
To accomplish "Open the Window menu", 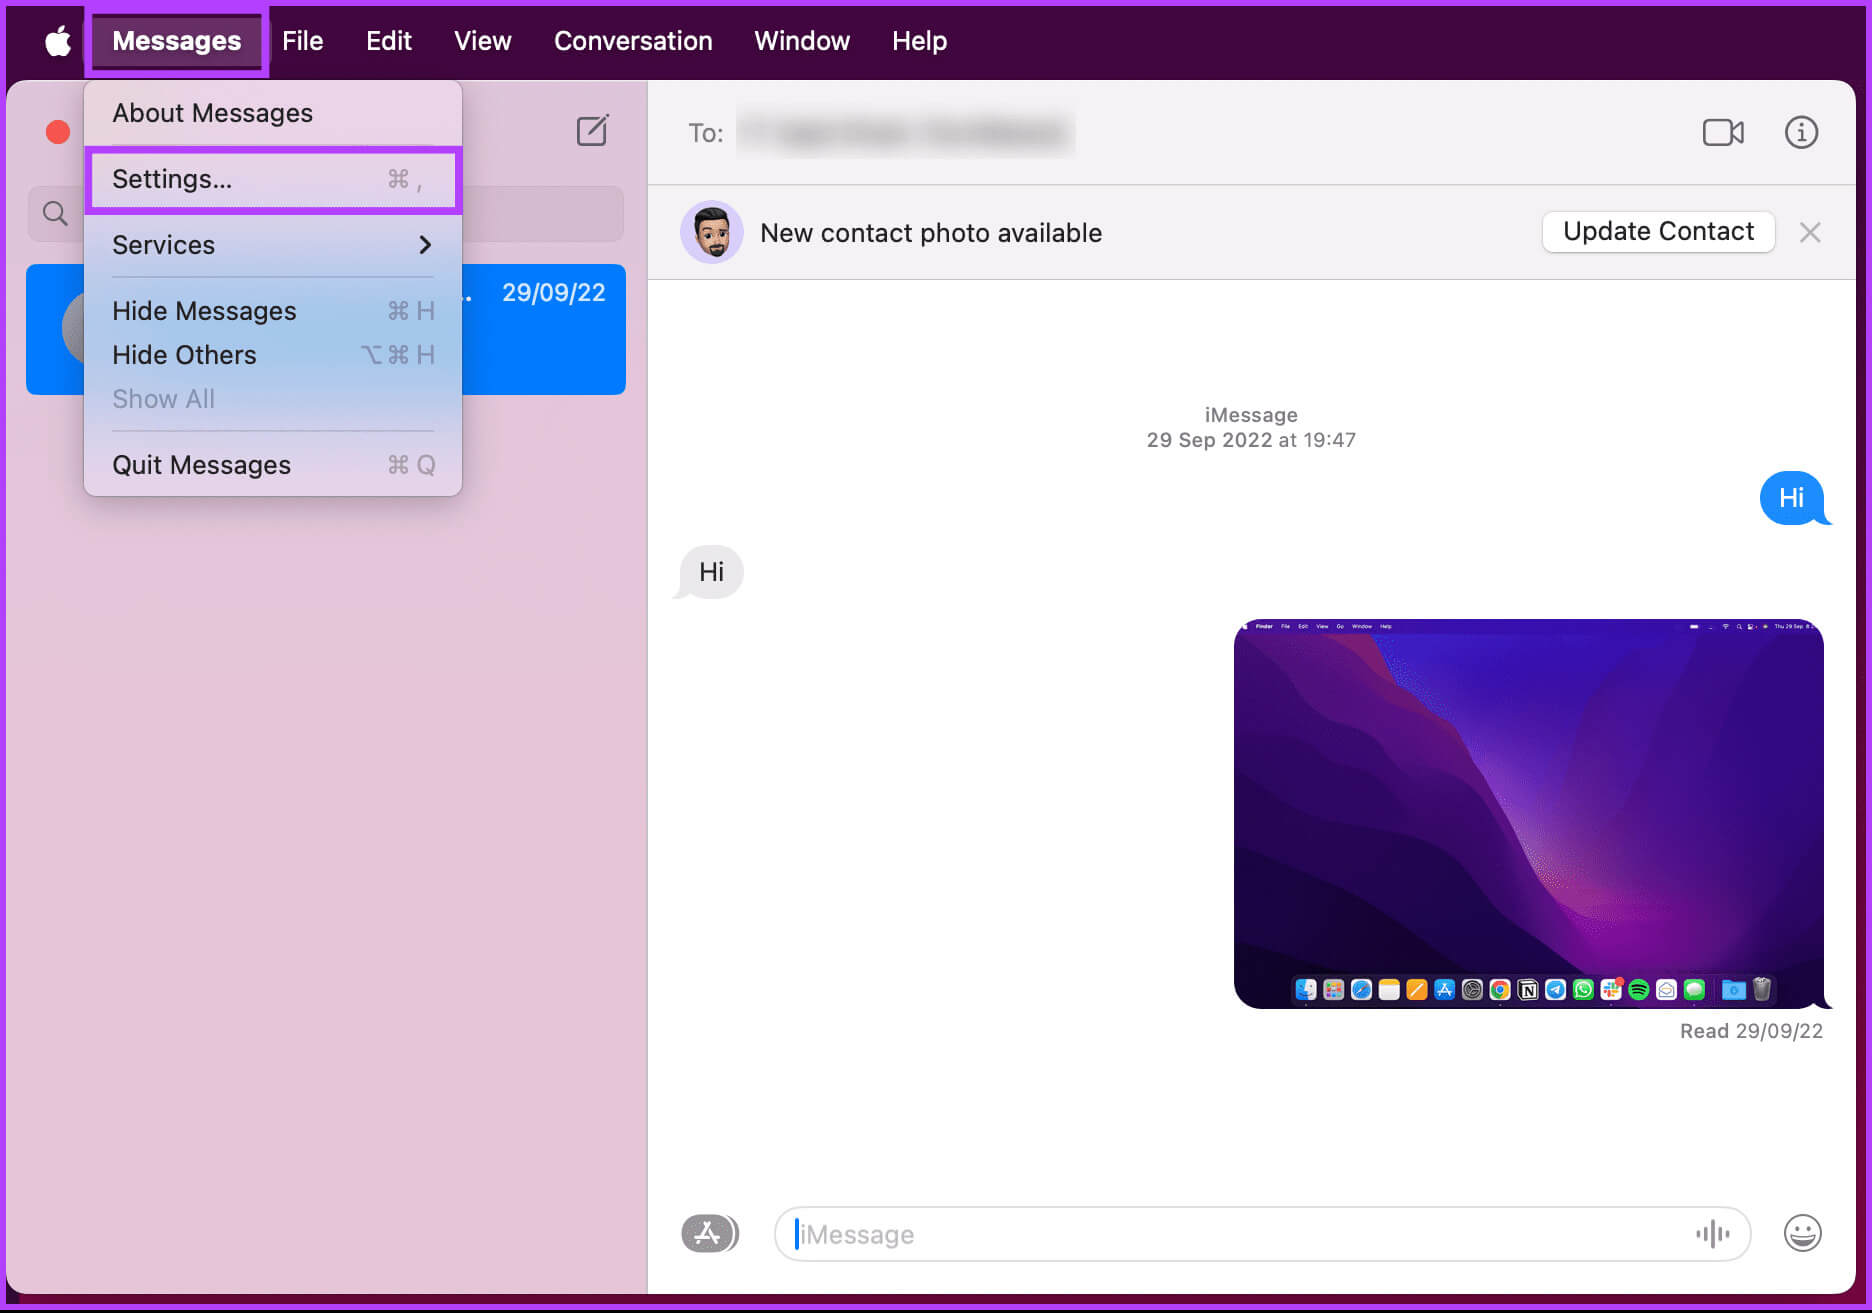I will pos(802,41).
